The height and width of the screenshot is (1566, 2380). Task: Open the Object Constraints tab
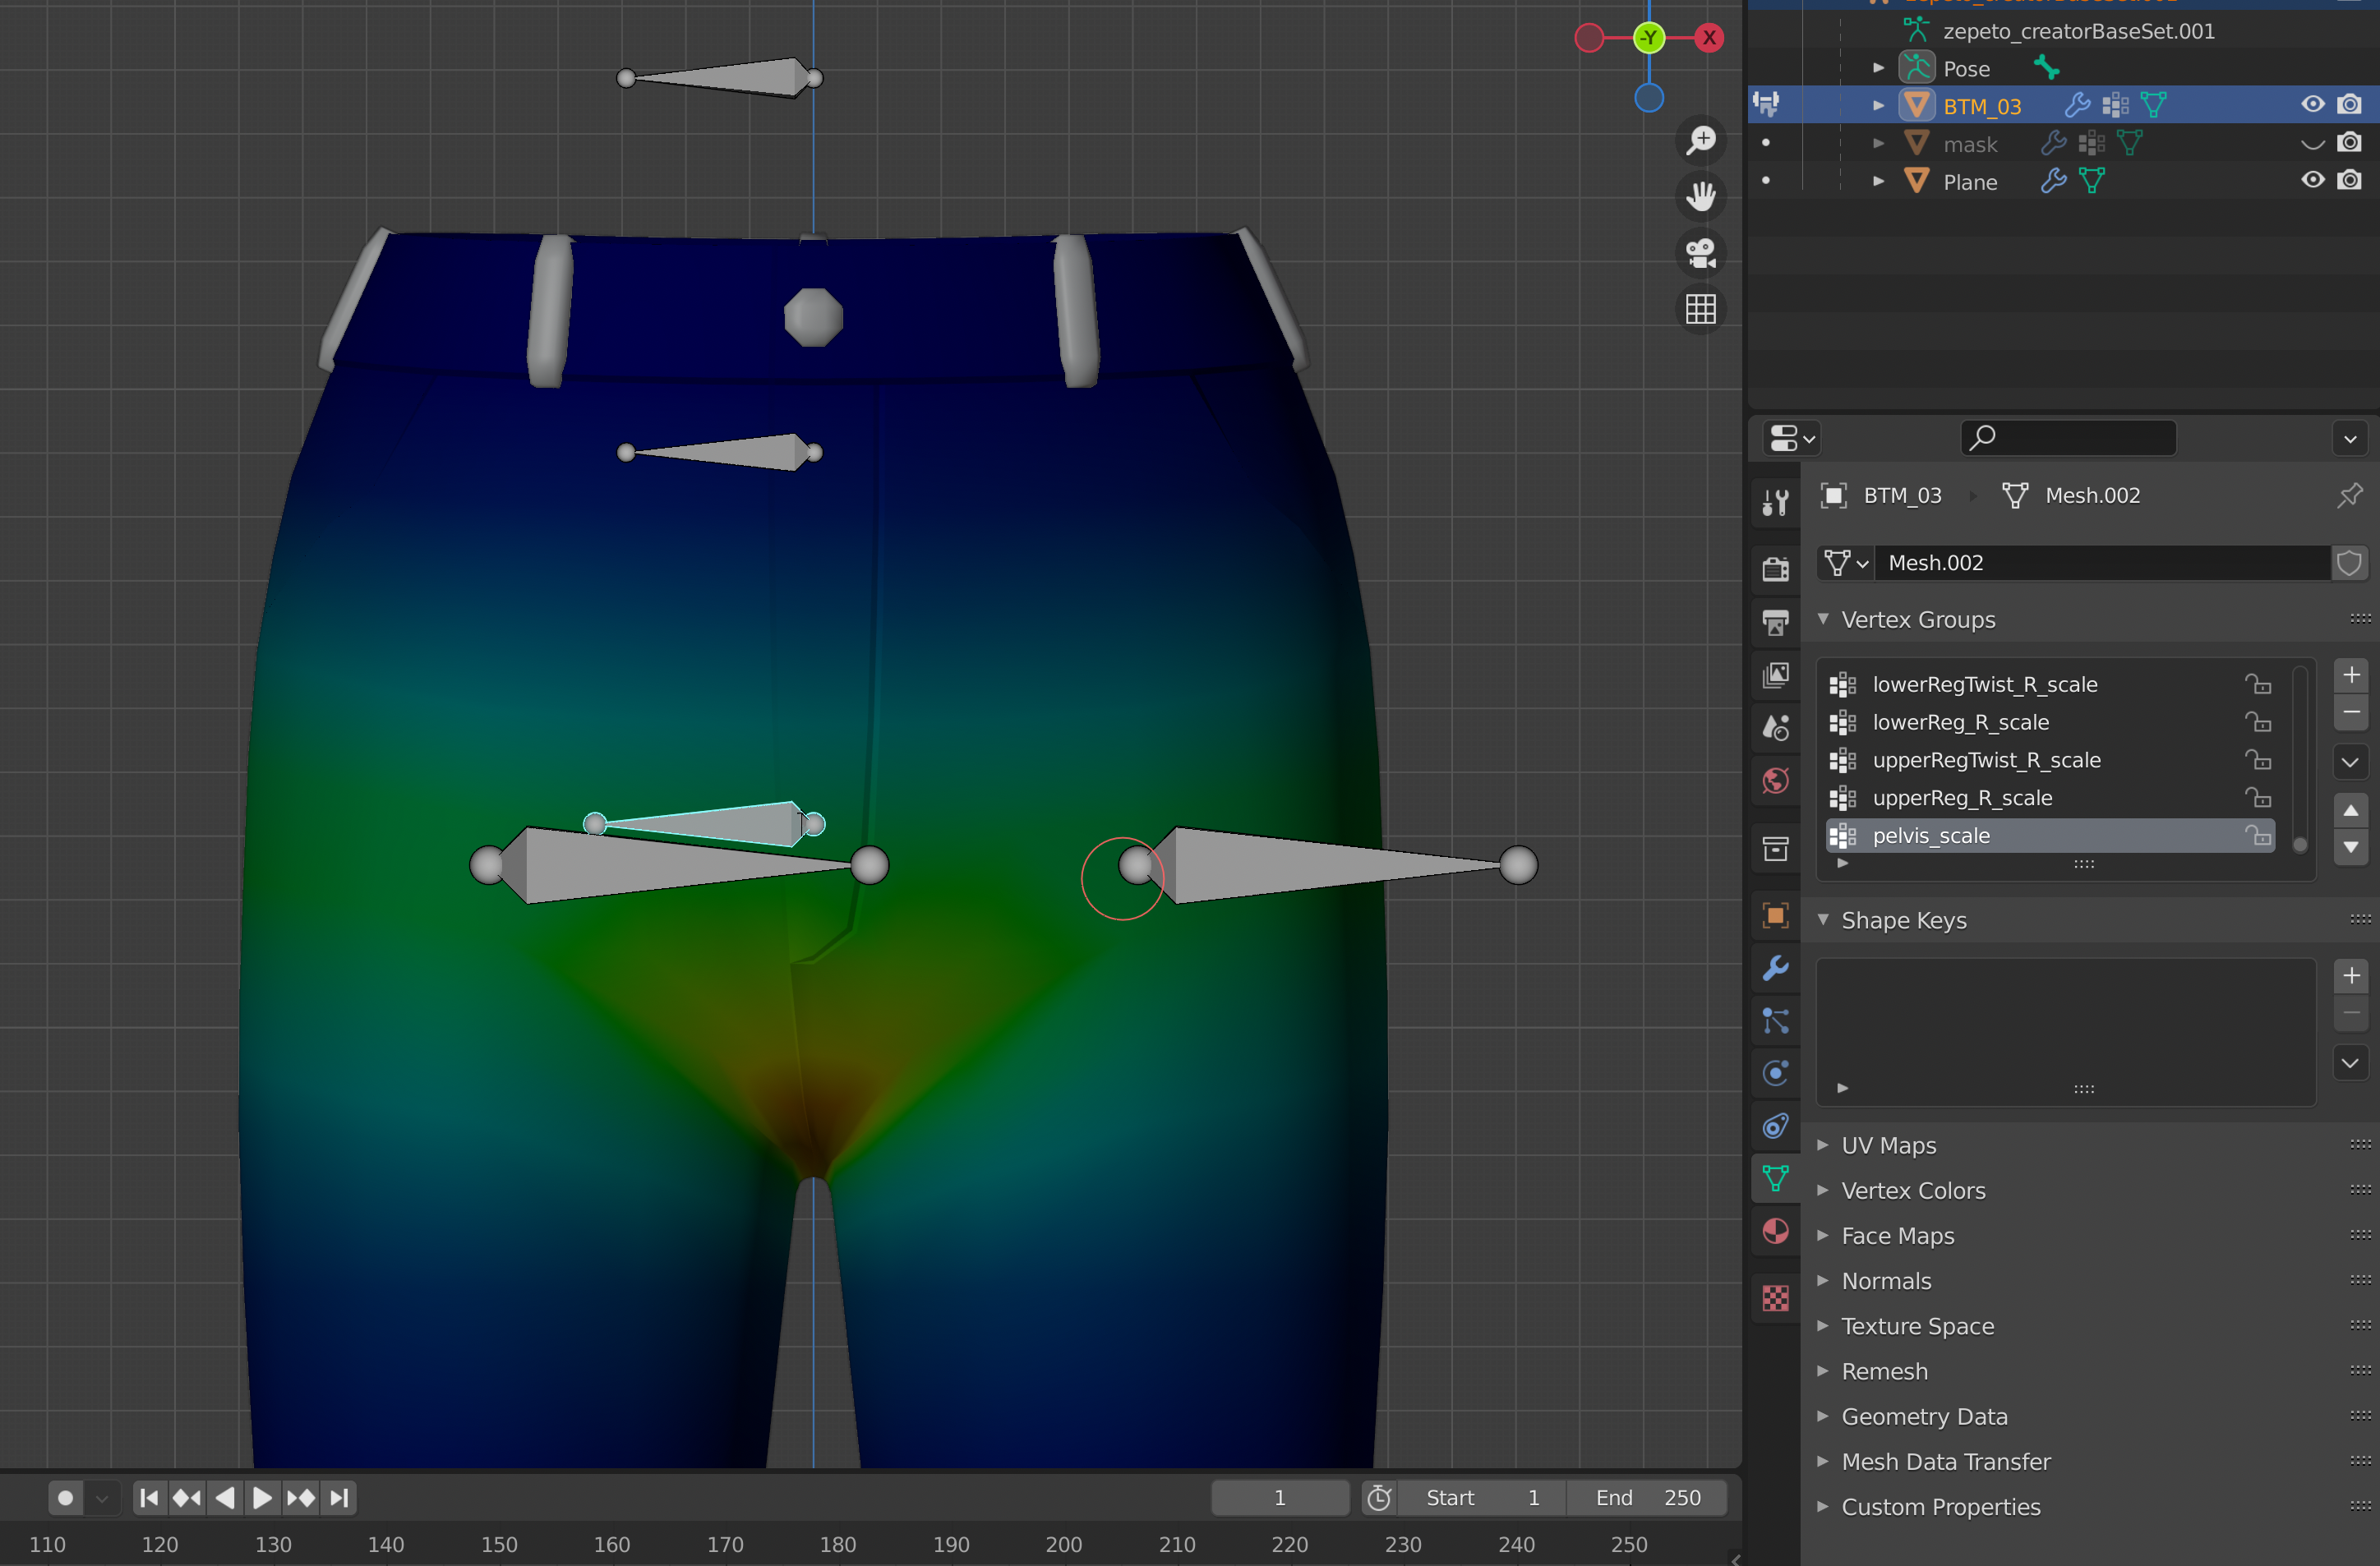point(1776,1126)
